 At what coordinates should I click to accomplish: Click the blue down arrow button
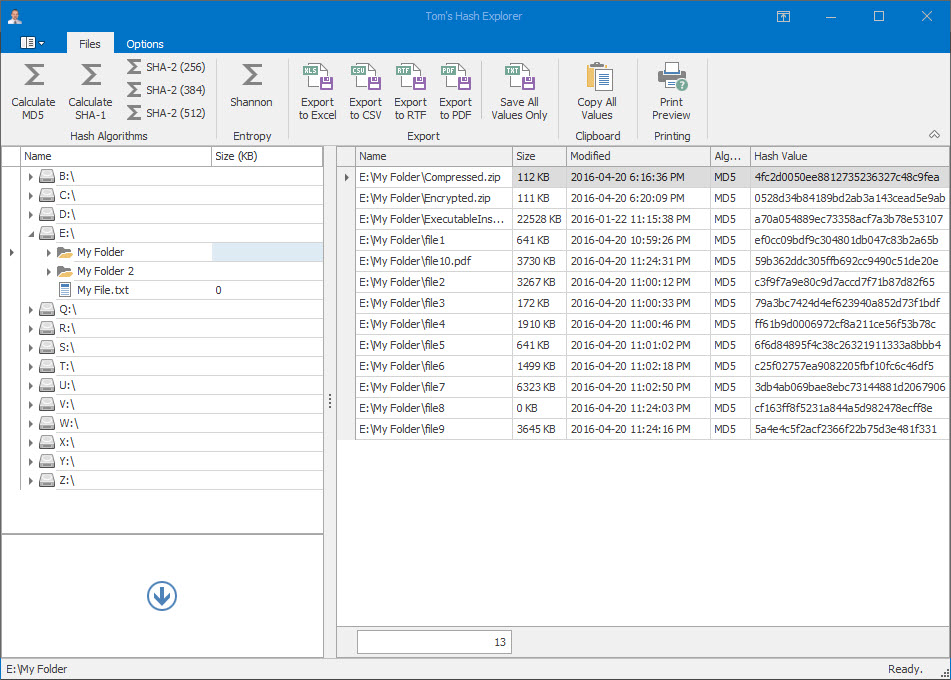coord(162,596)
